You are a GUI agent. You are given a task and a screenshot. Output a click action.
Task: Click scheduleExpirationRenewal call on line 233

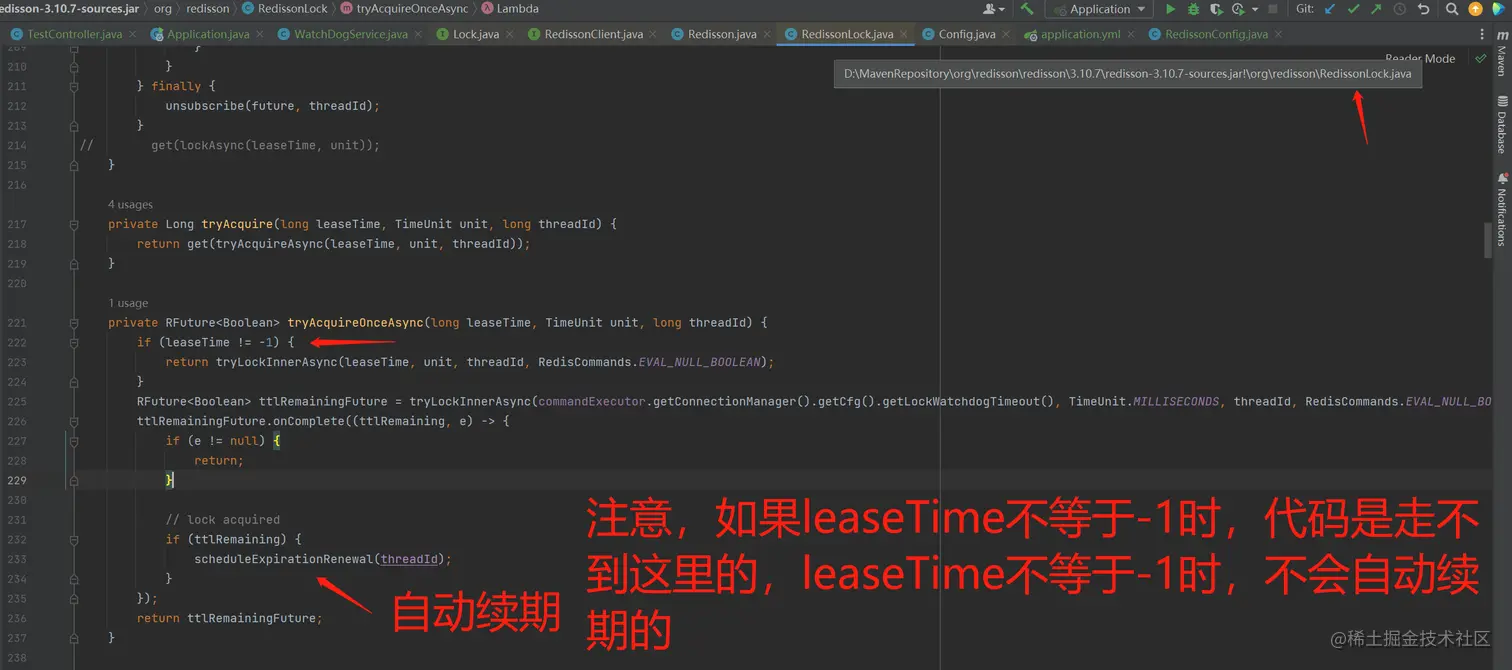pos(283,559)
